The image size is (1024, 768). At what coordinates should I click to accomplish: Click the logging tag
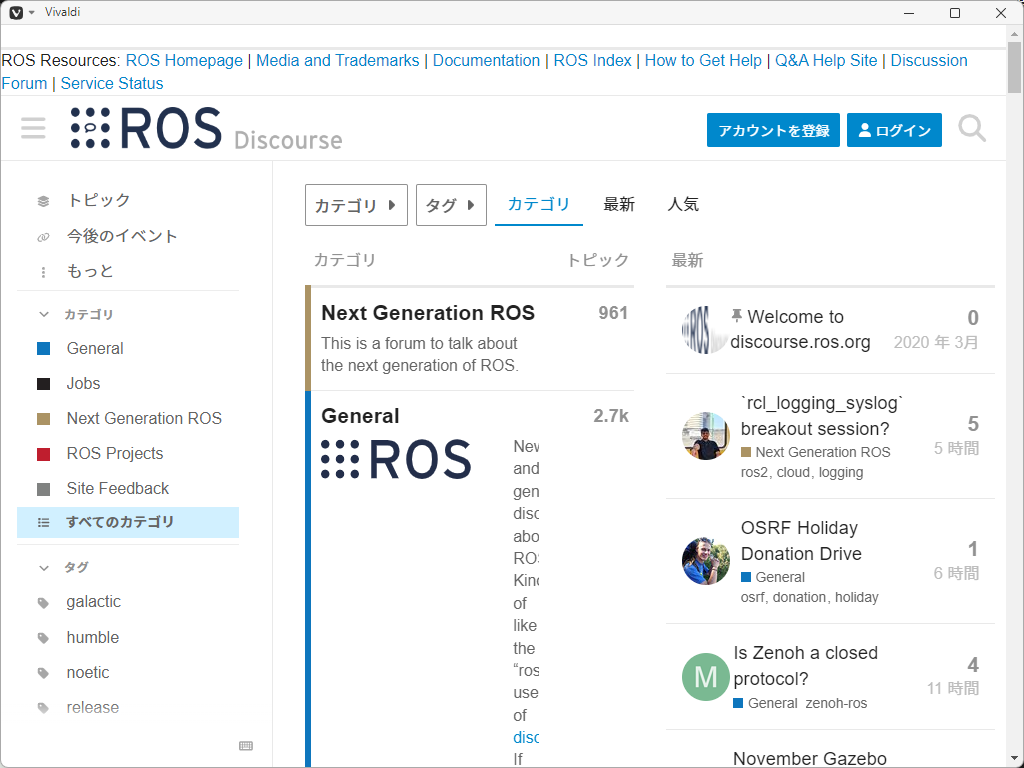click(840, 472)
